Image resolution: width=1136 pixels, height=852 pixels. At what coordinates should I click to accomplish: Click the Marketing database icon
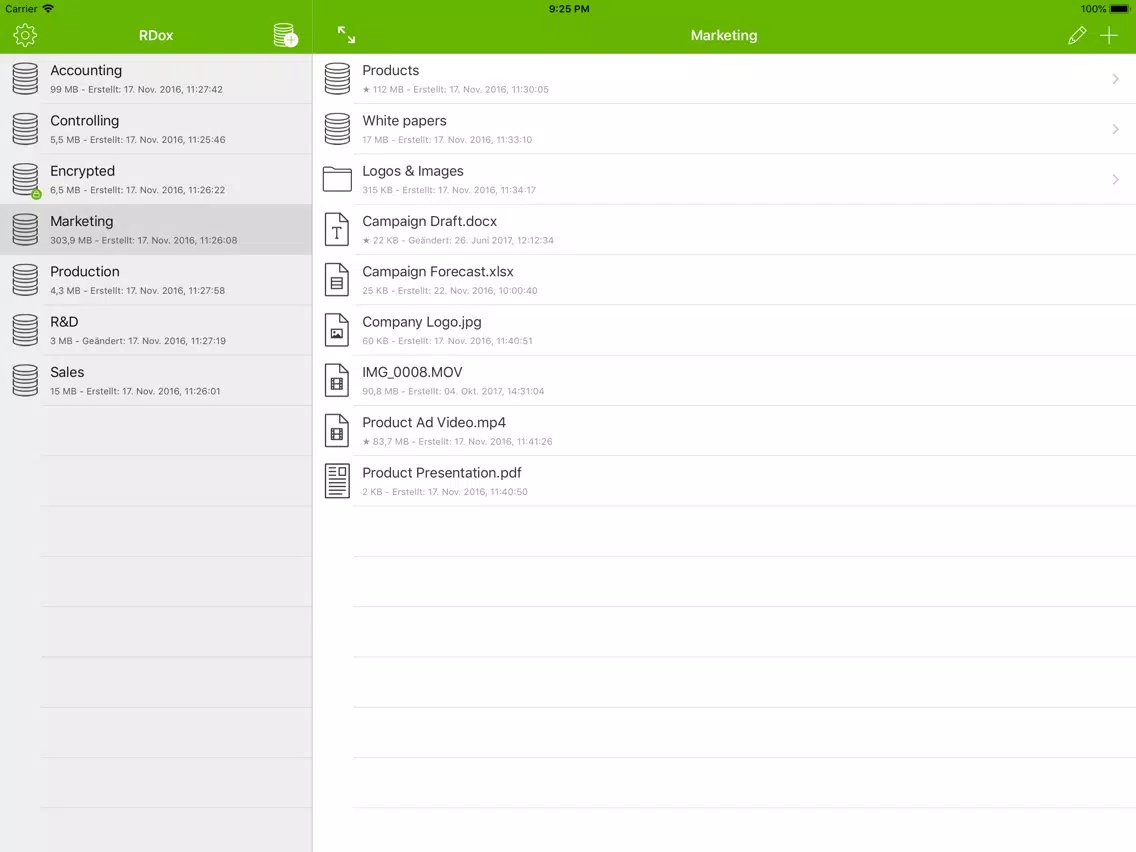tap(25, 229)
